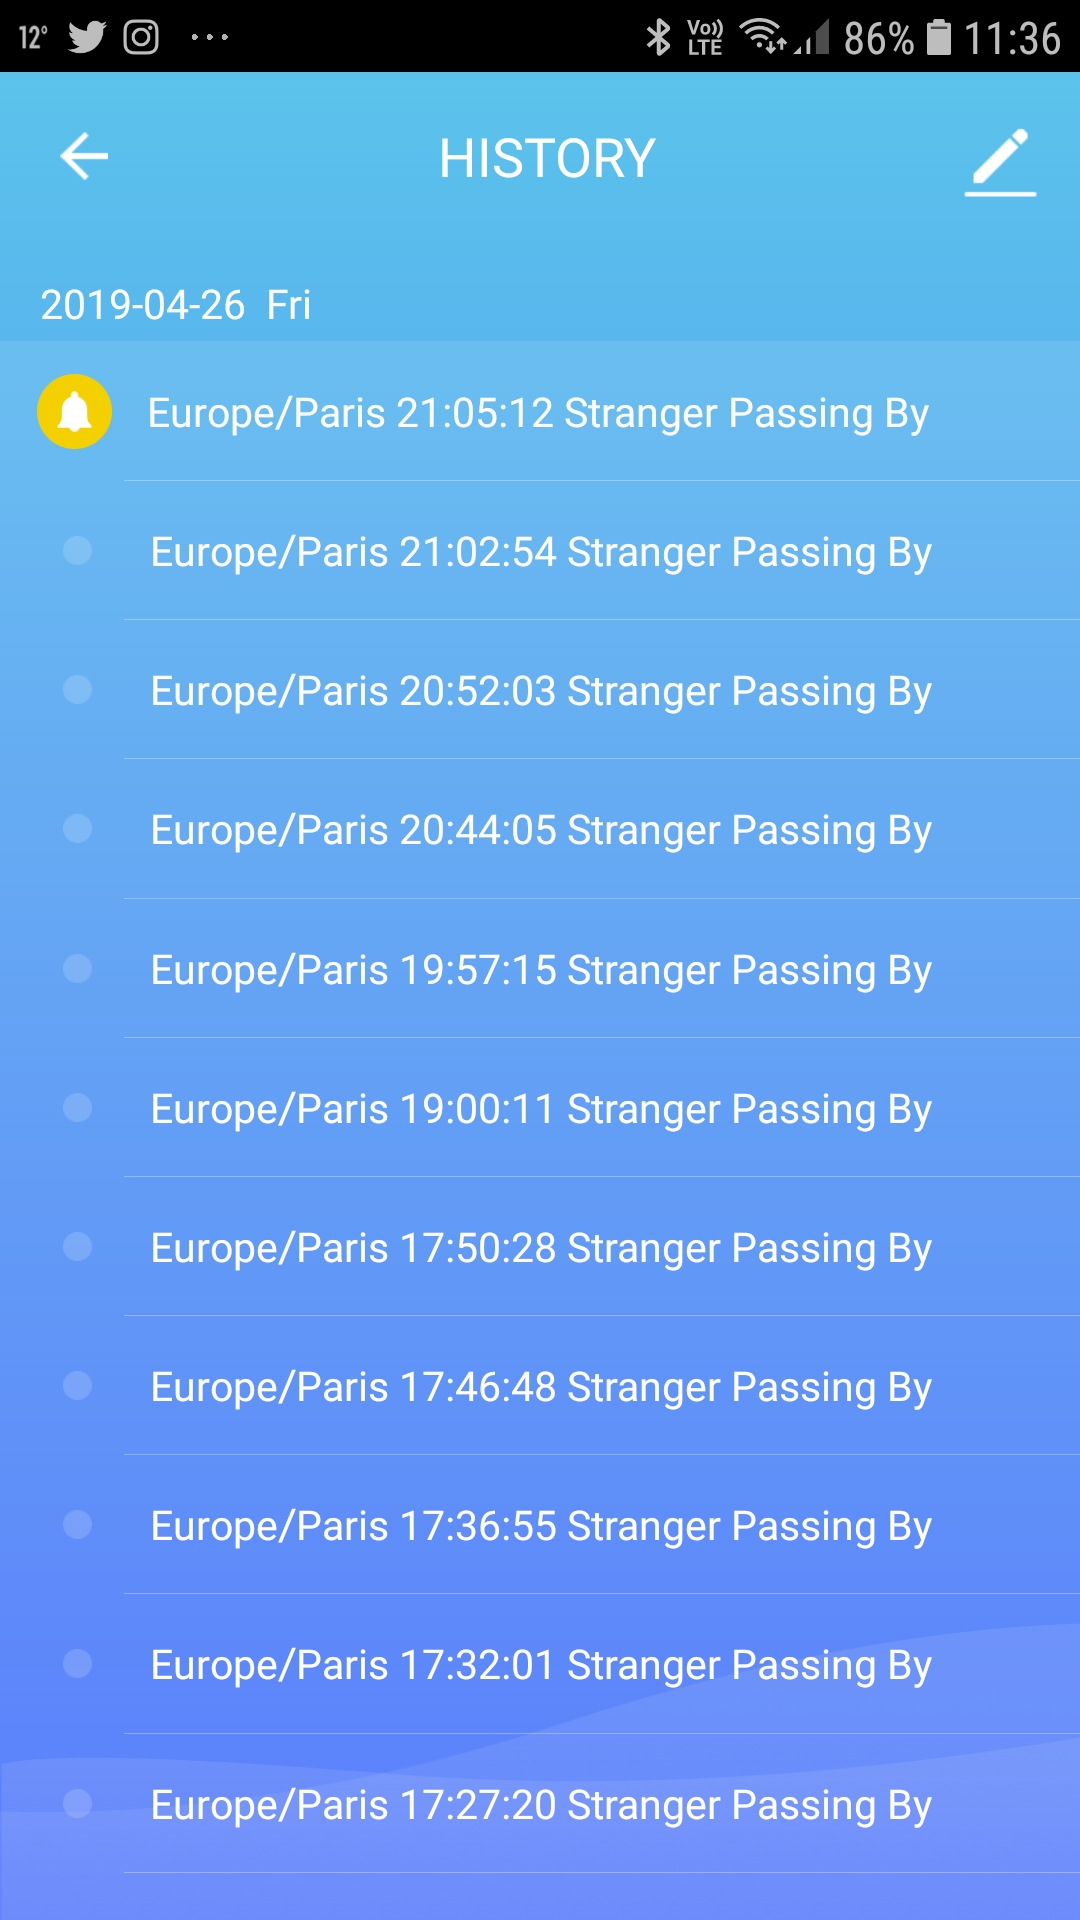Tap the yellow bell notification icon
Viewport: 1080px width, 1920px height.
click(x=75, y=412)
